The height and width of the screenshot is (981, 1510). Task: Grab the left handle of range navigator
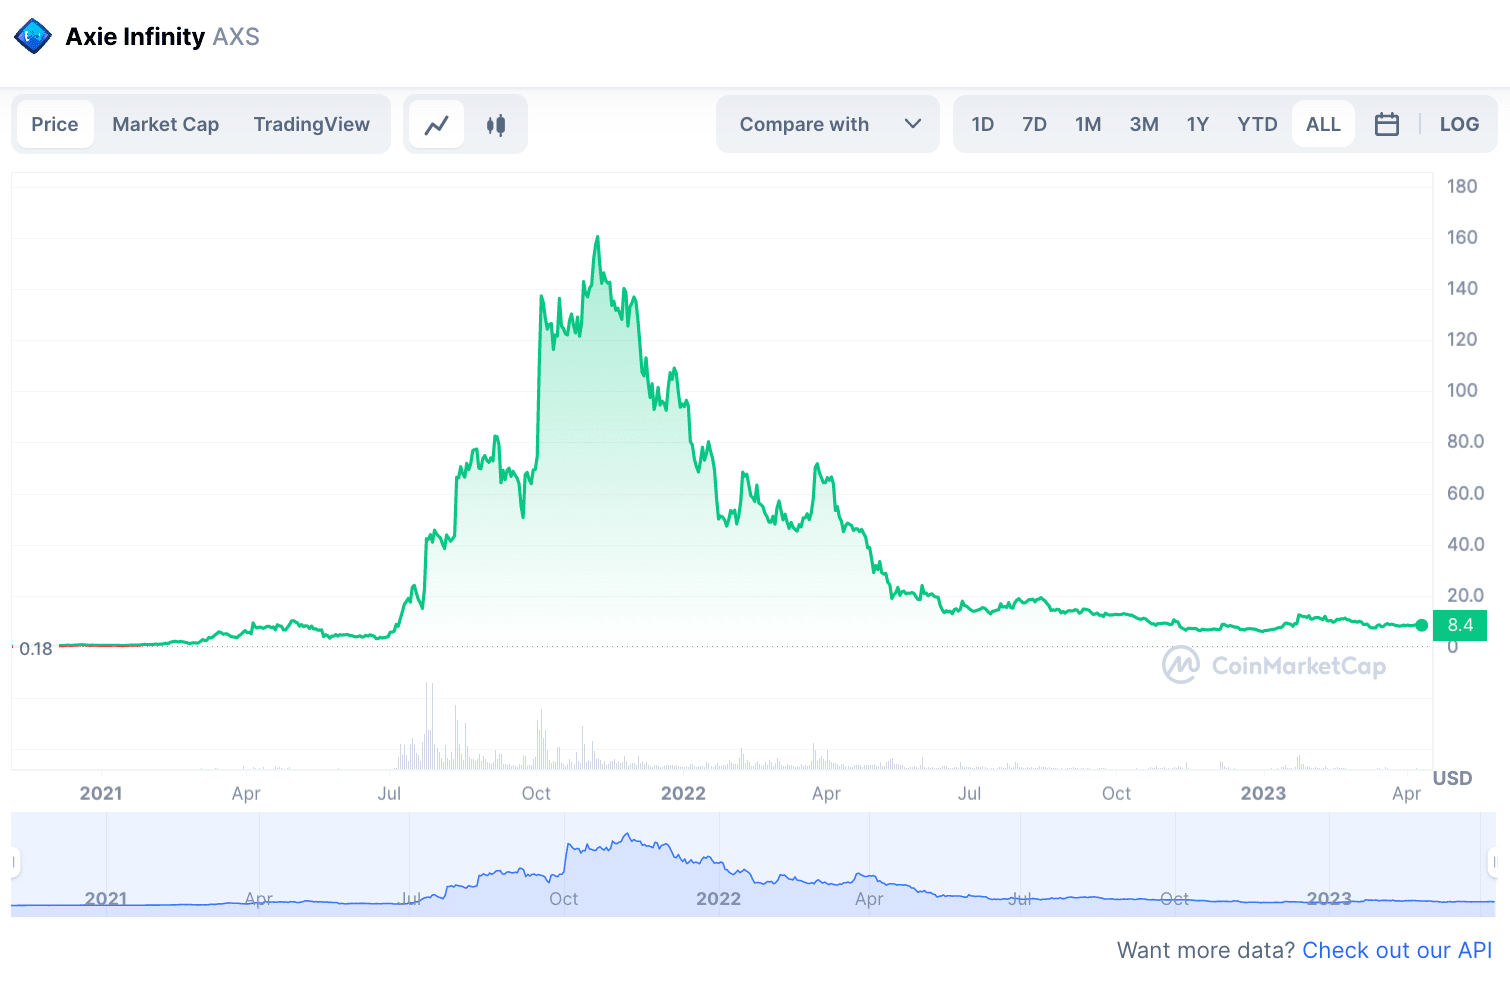15,862
